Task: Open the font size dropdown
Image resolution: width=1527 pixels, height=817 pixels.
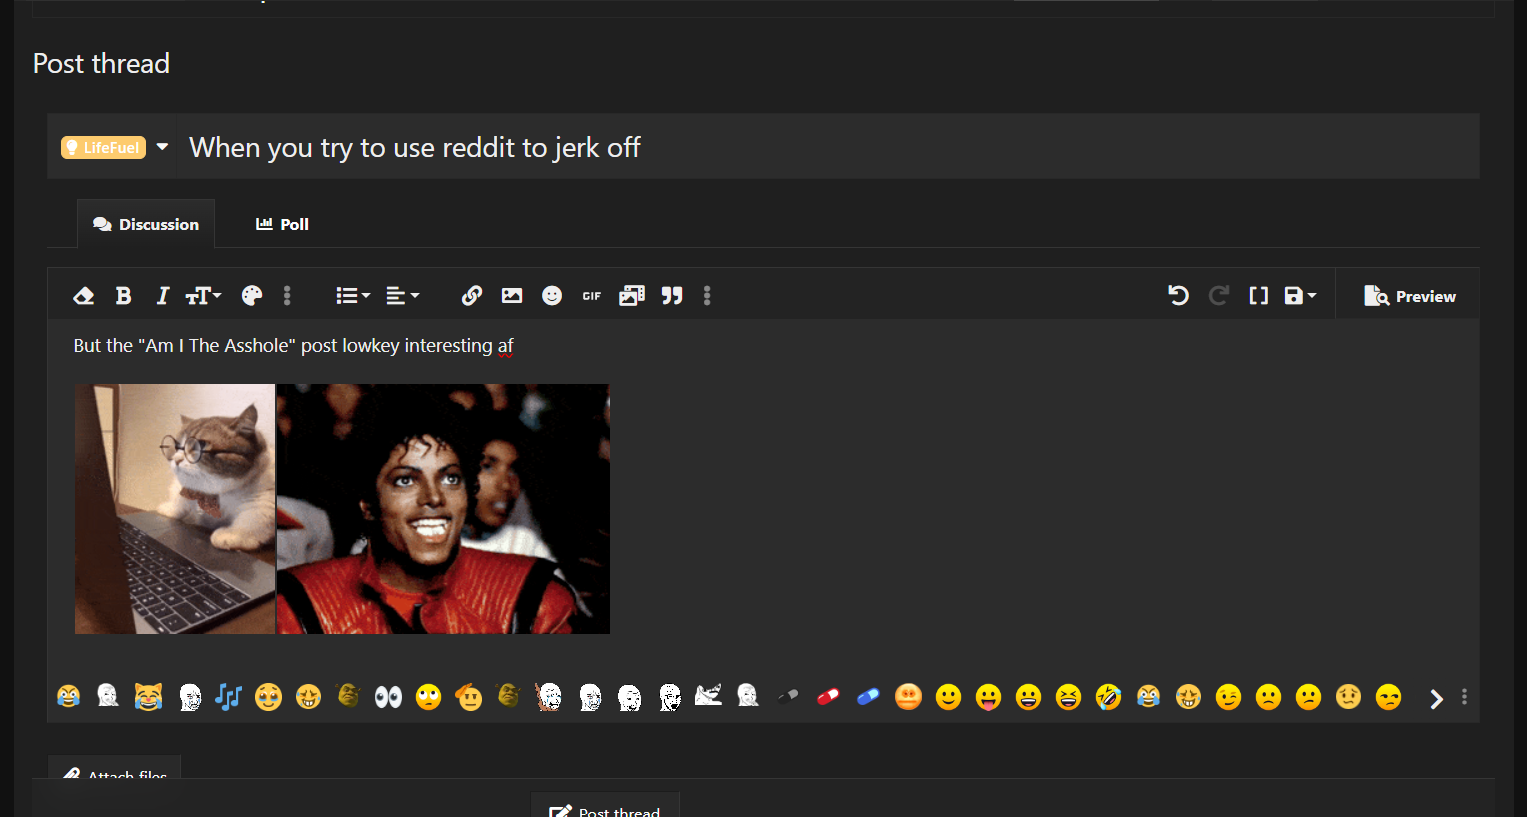Action: coord(203,296)
